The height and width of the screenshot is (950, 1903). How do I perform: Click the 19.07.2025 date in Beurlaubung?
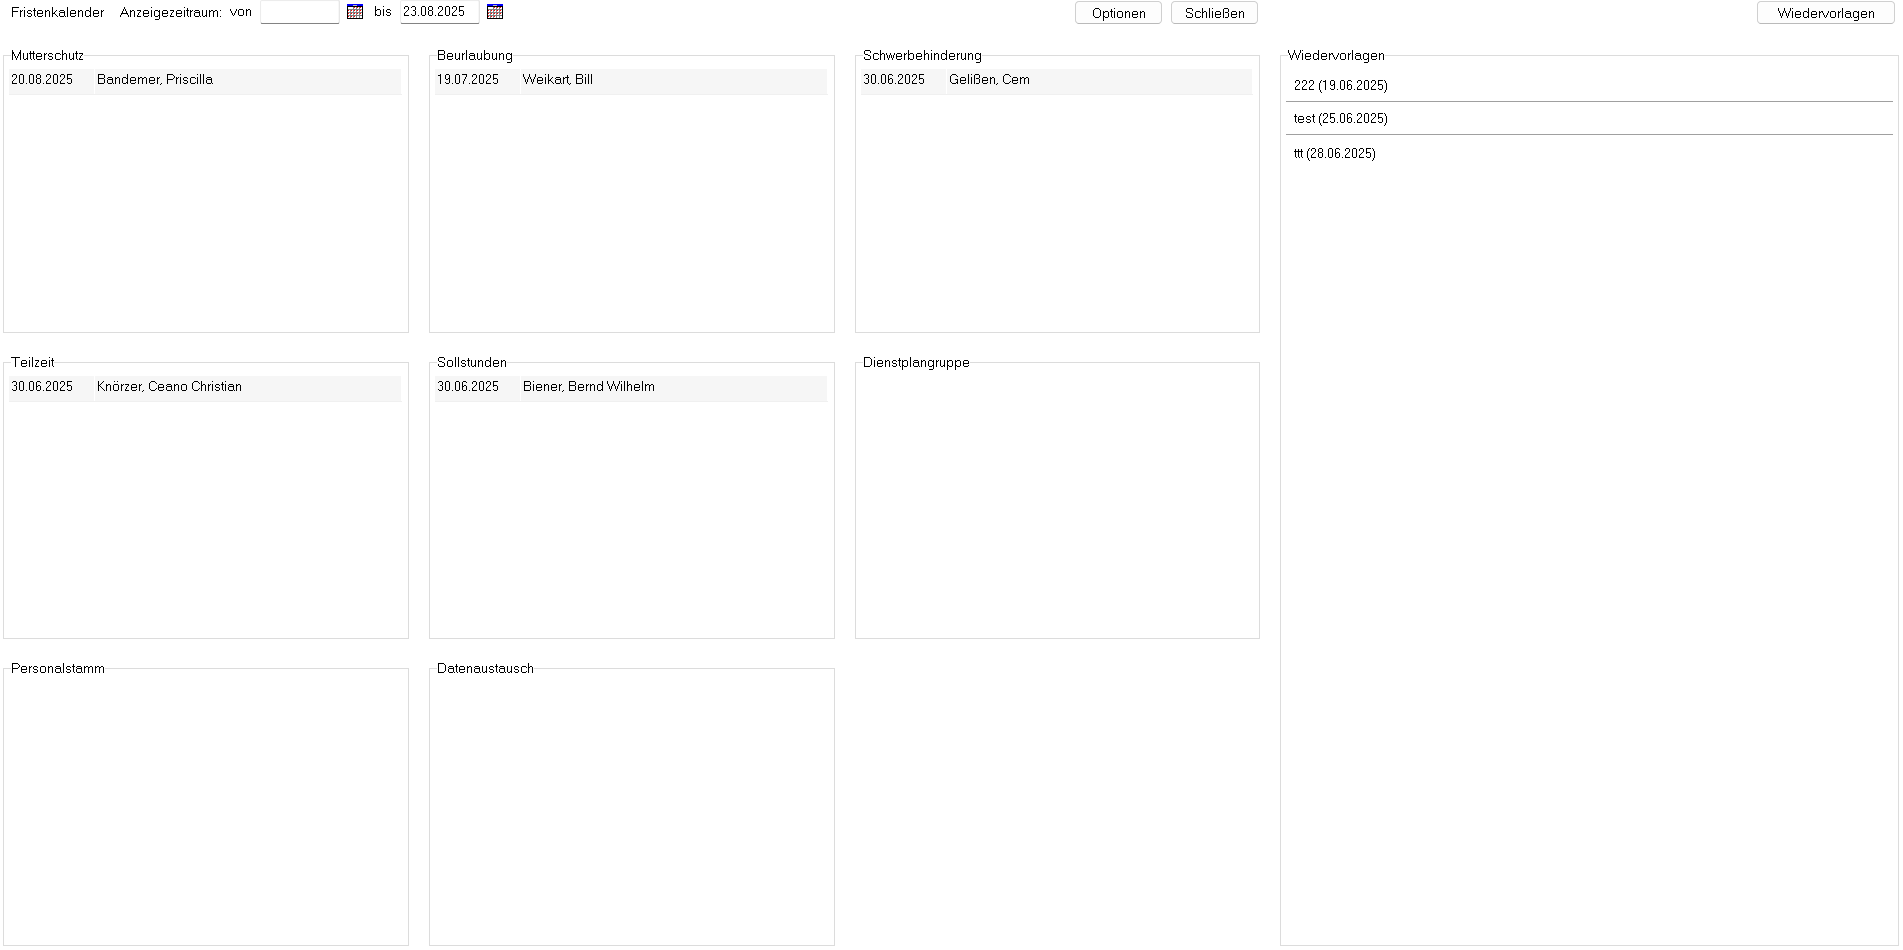pyautogui.click(x=468, y=80)
